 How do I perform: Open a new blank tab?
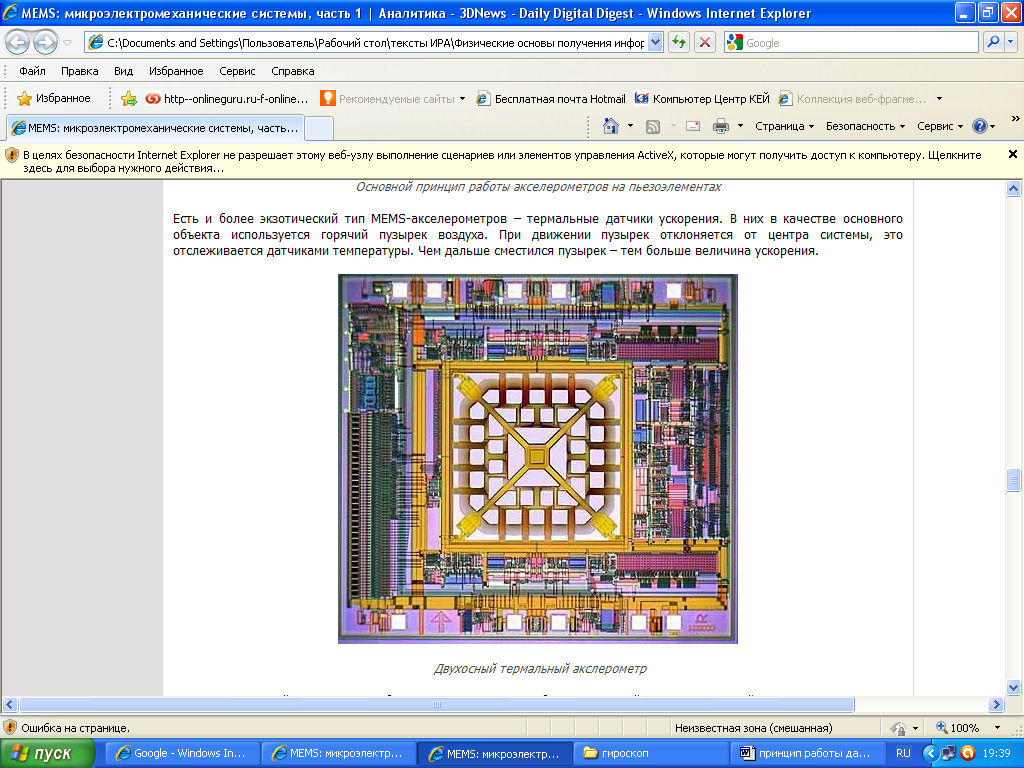click(319, 128)
